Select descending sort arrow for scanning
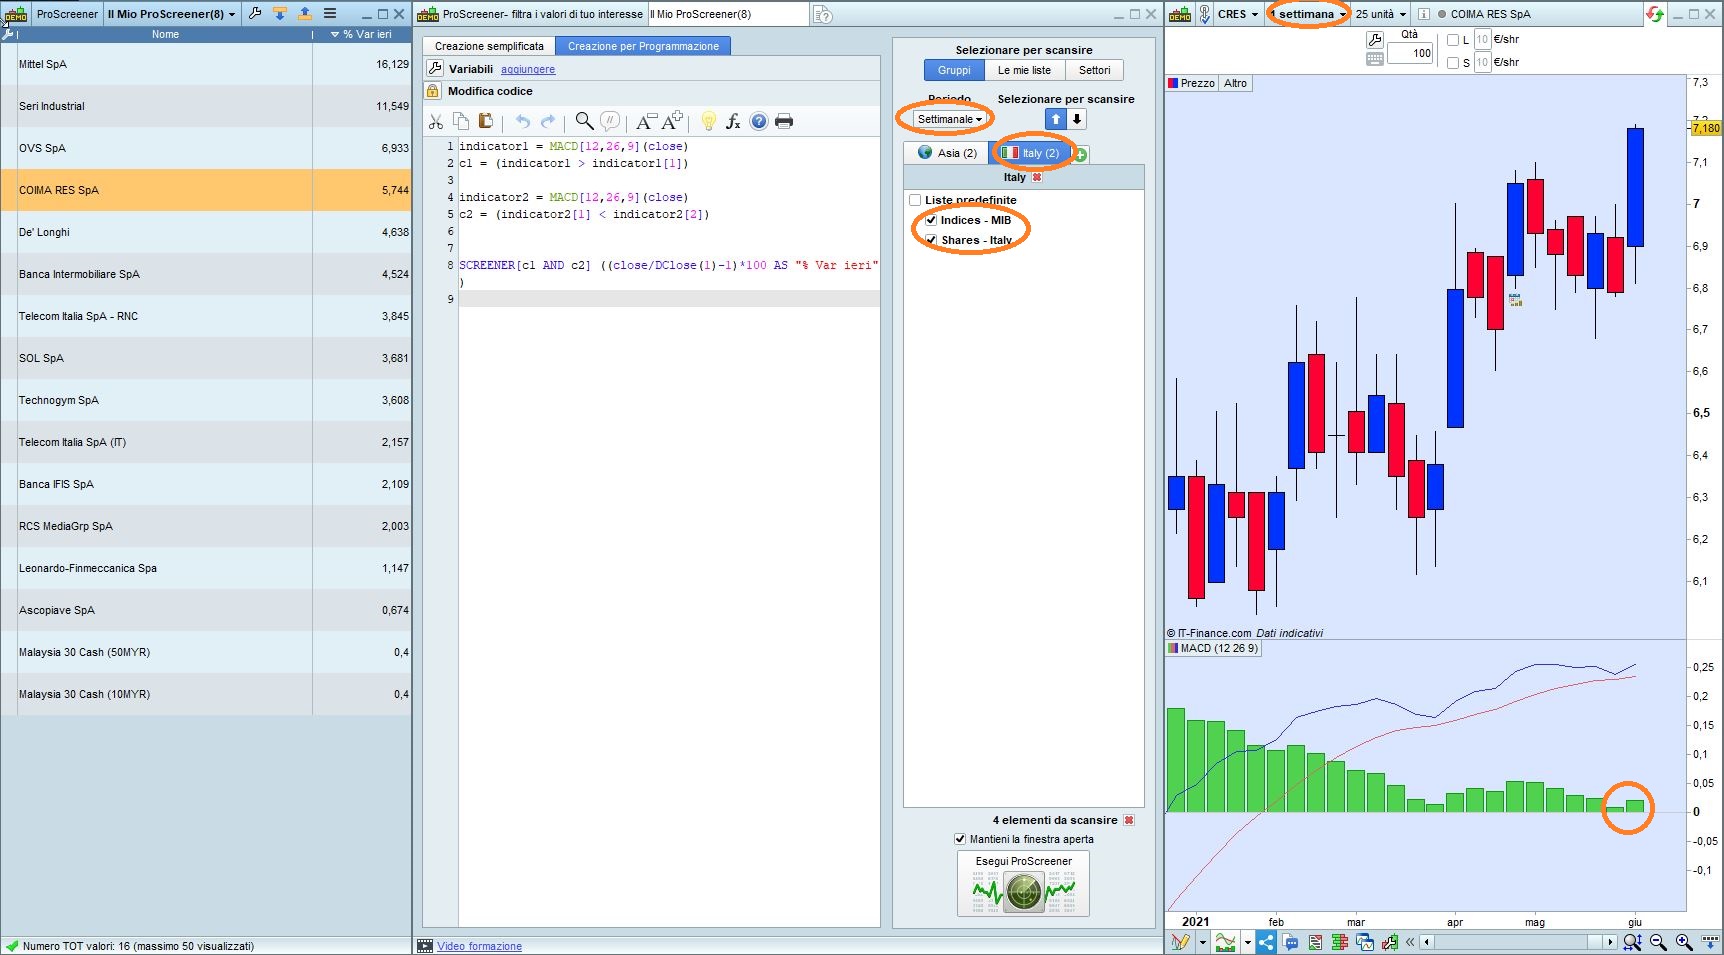 click(1077, 119)
